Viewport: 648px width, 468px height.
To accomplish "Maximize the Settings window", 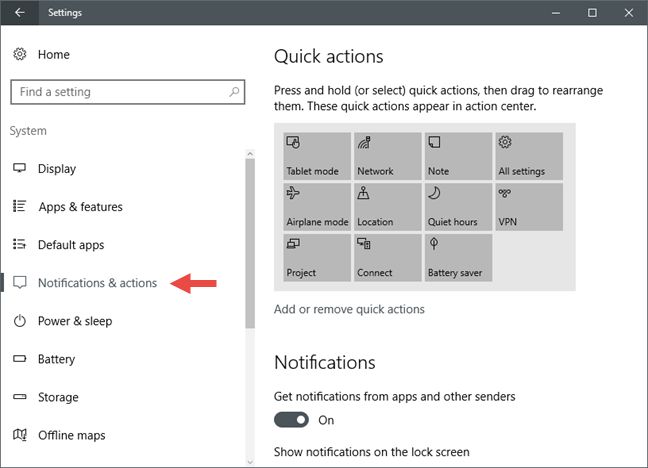I will coord(592,13).
